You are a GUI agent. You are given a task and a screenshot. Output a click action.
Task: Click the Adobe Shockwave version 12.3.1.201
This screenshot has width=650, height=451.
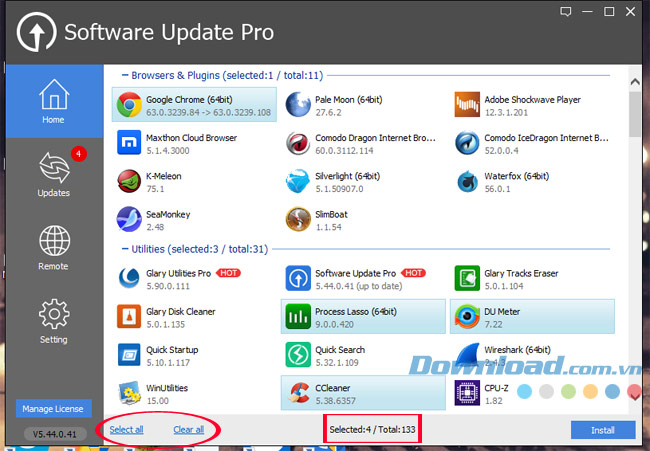[506, 112]
